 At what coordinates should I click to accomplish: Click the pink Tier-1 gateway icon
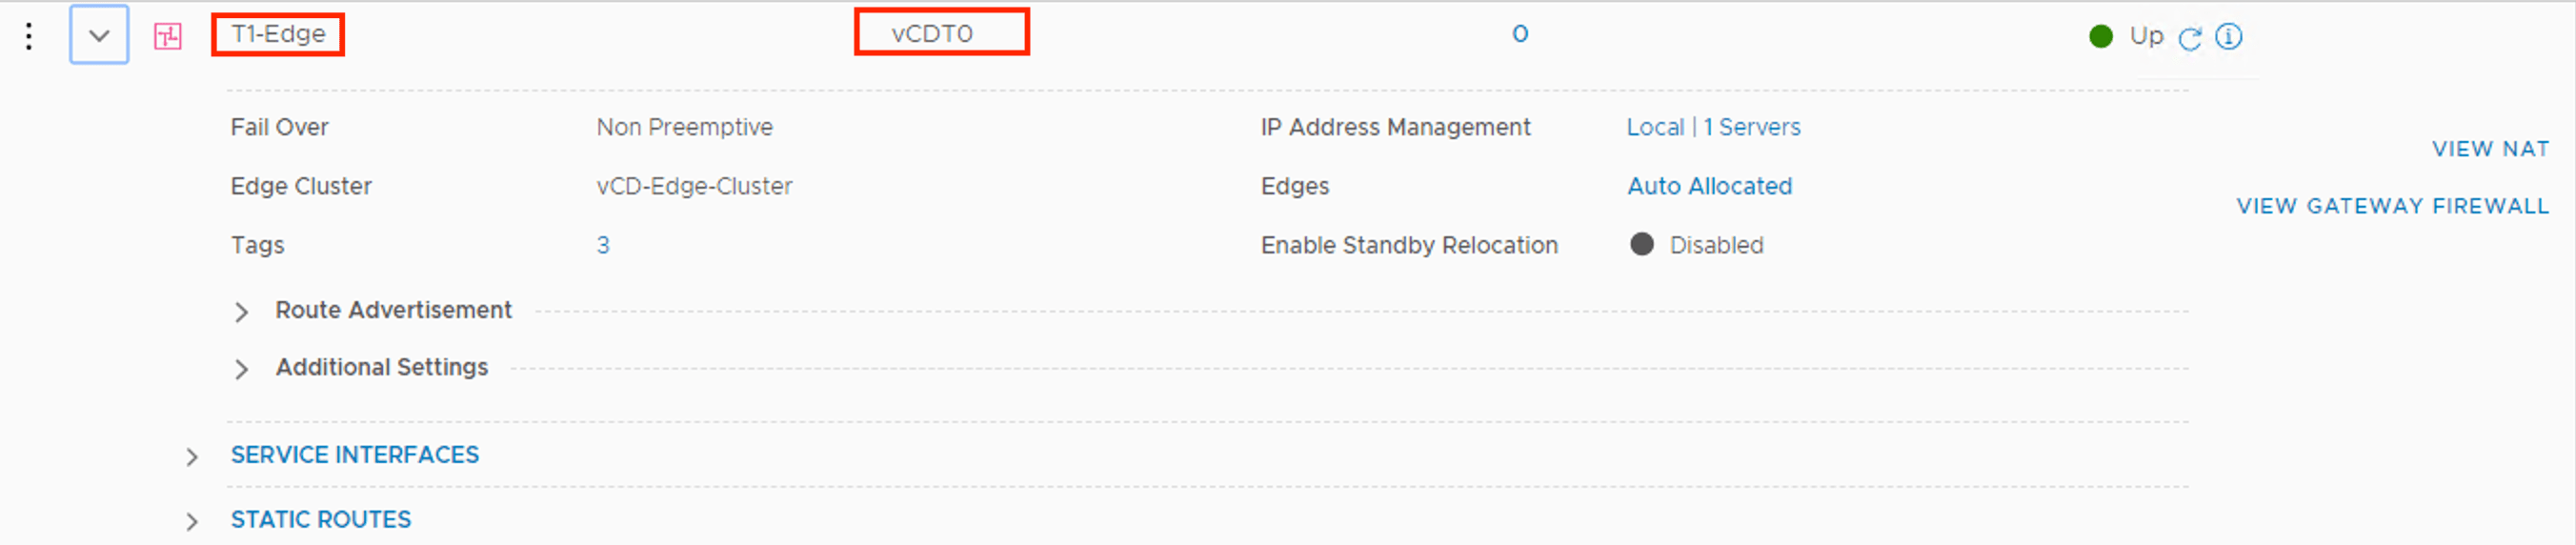pyautogui.click(x=167, y=37)
